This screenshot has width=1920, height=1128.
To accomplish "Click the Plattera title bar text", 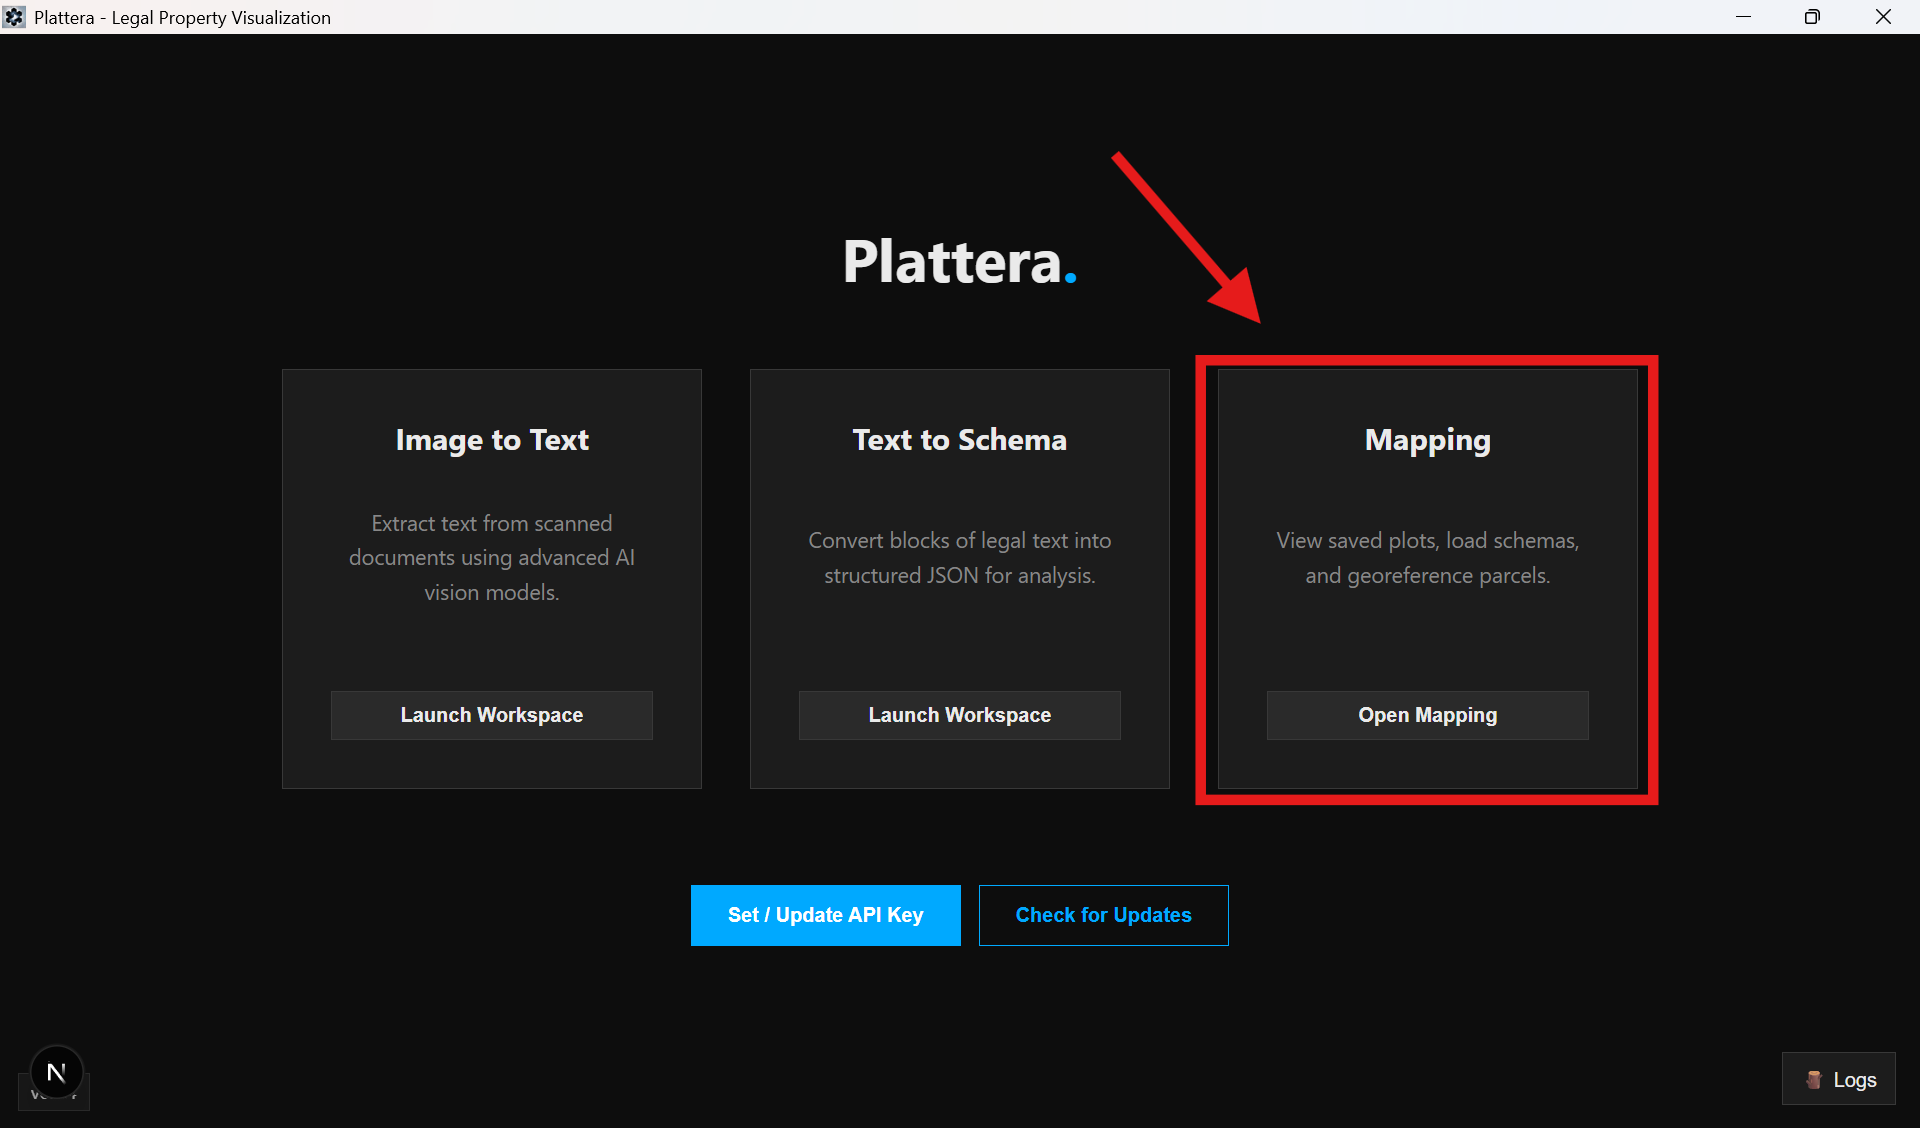I will tap(182, 17).
